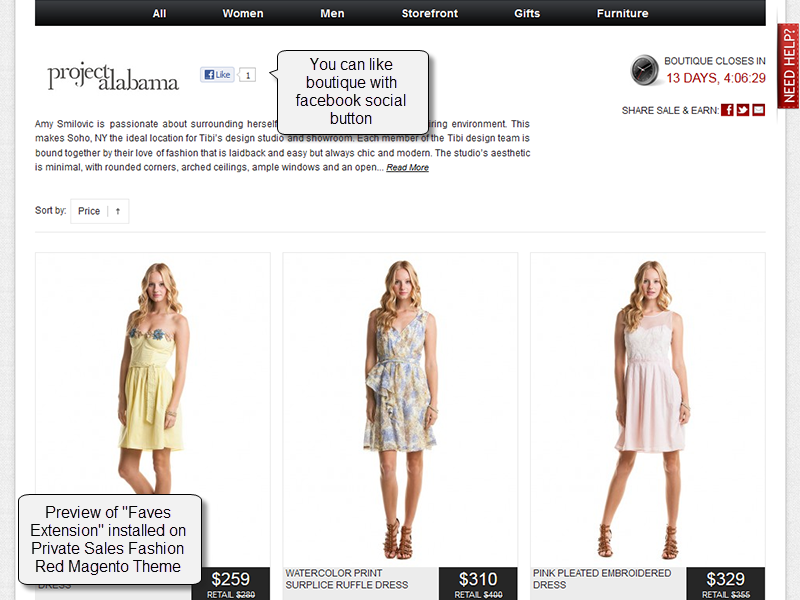800x600 pixels.
Task: Open the Women menu category
Action: point(243,13)
